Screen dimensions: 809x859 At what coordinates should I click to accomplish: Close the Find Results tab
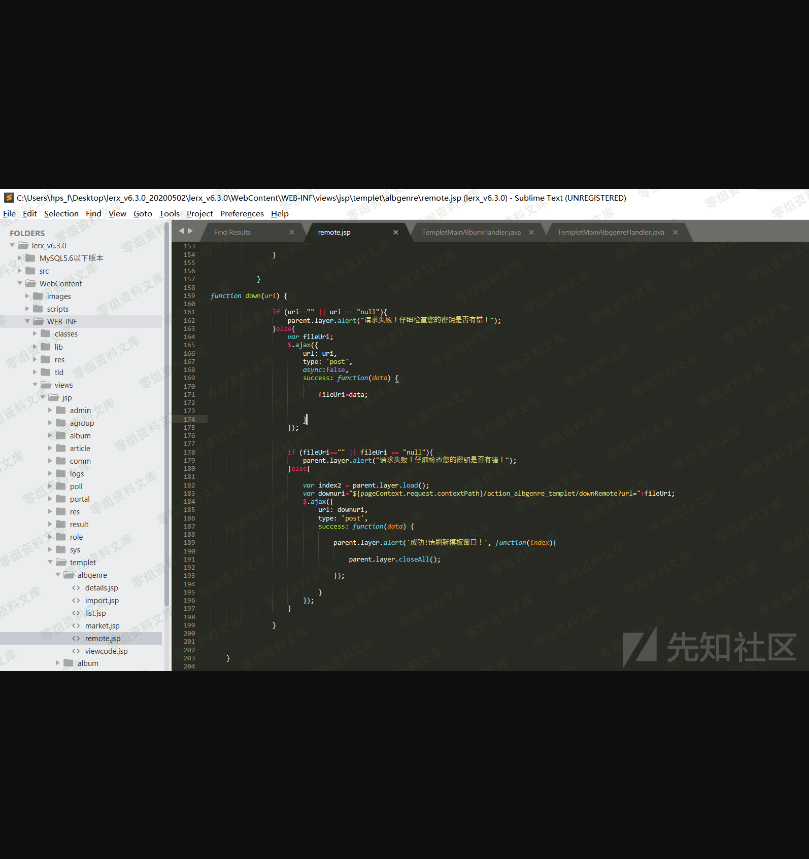pyautogui.click(x=292, y=232)
